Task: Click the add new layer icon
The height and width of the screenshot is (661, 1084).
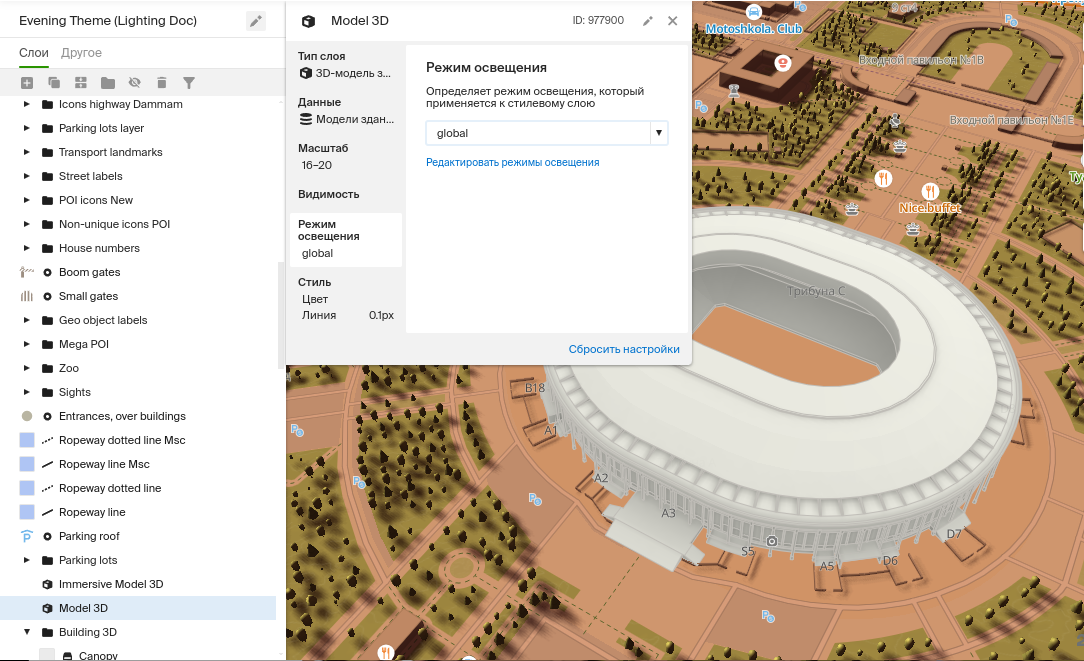Action: (27, 83)
